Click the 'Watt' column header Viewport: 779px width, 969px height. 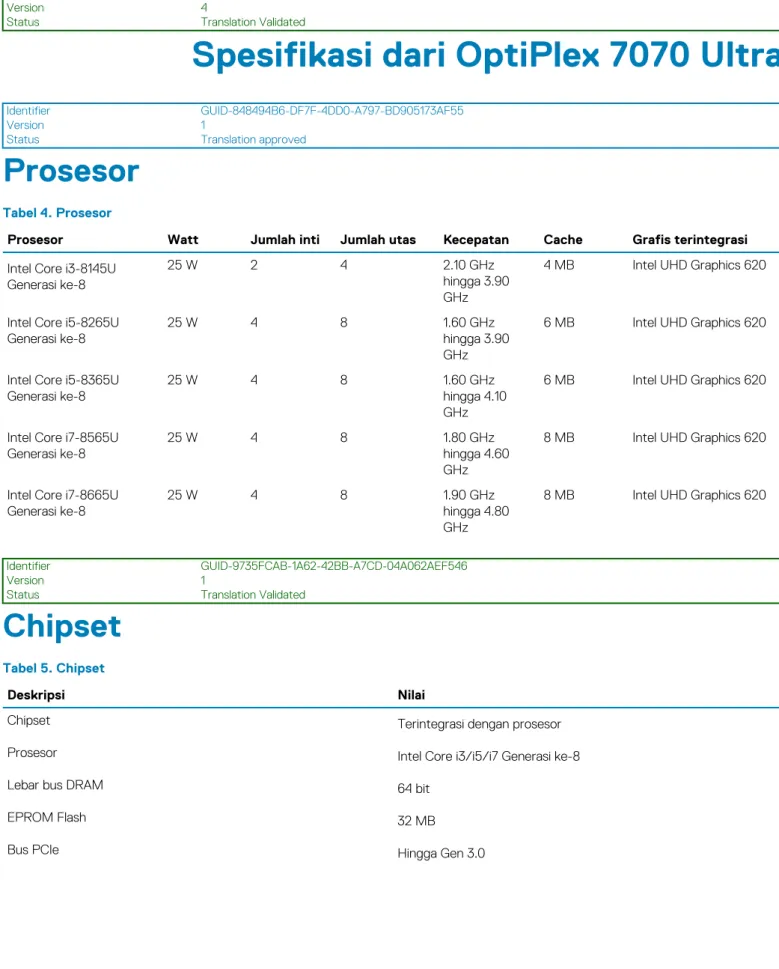click(x=183, y=240)
